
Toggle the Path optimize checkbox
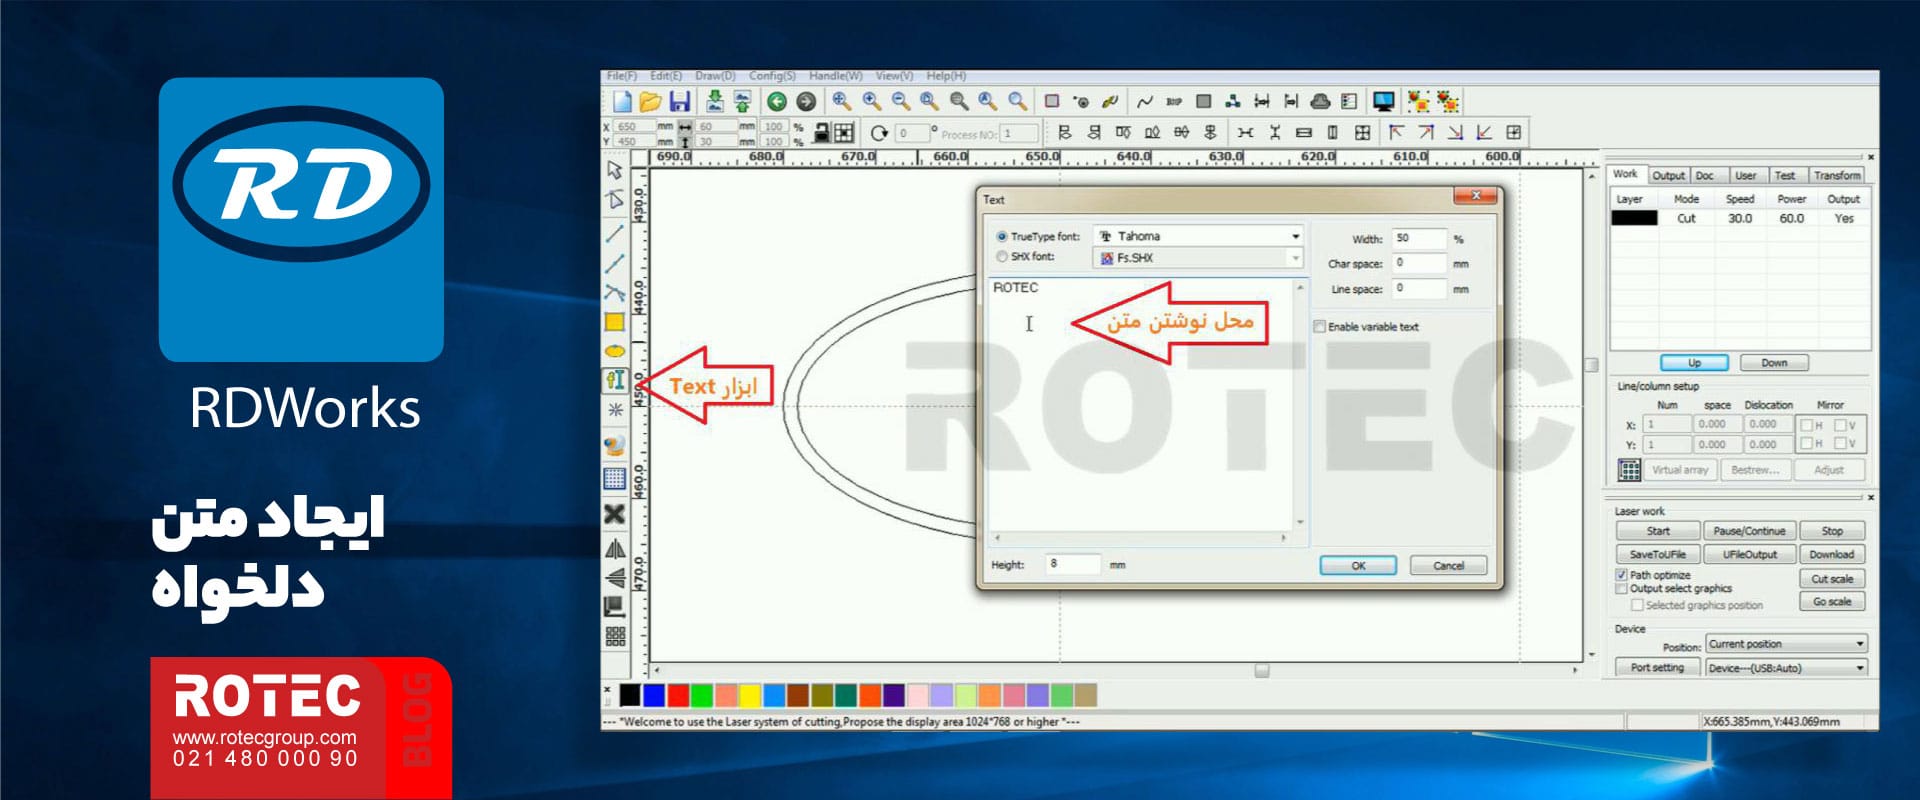coord(1621,575)
